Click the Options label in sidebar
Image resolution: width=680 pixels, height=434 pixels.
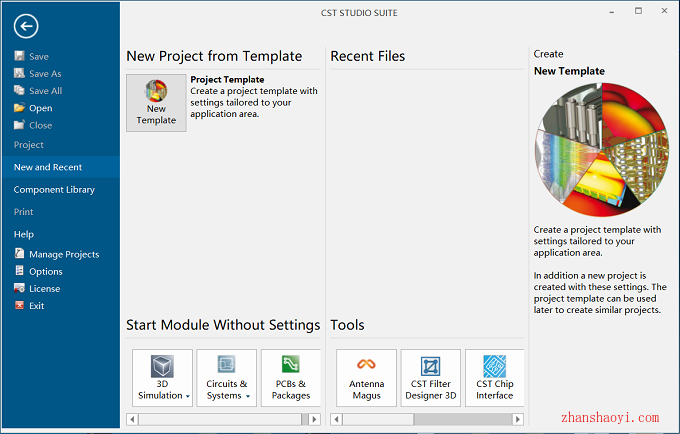point(46,271)
